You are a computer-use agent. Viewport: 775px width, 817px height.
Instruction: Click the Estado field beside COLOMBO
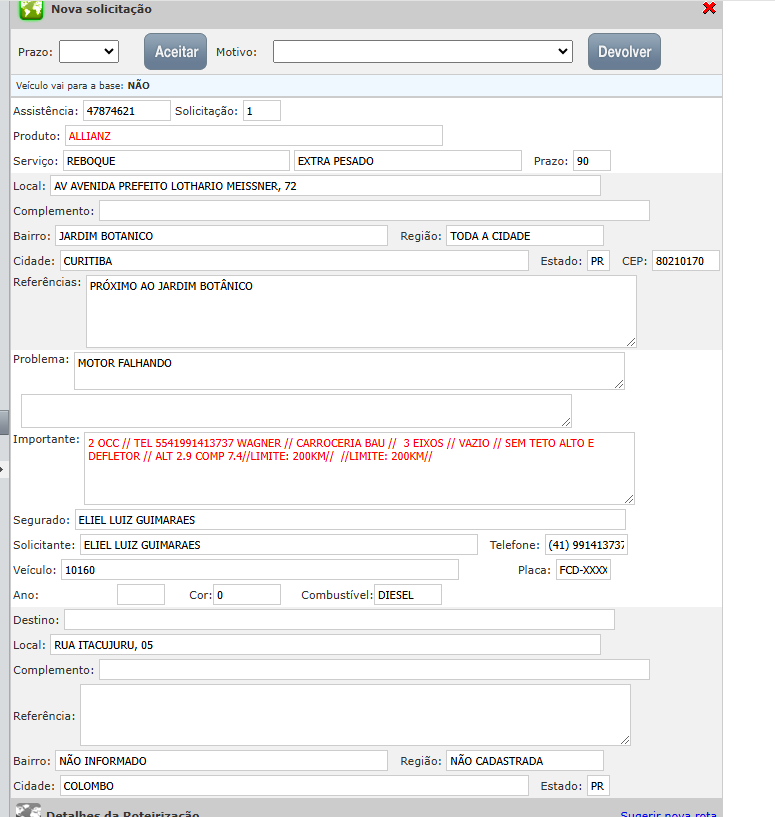598,786
